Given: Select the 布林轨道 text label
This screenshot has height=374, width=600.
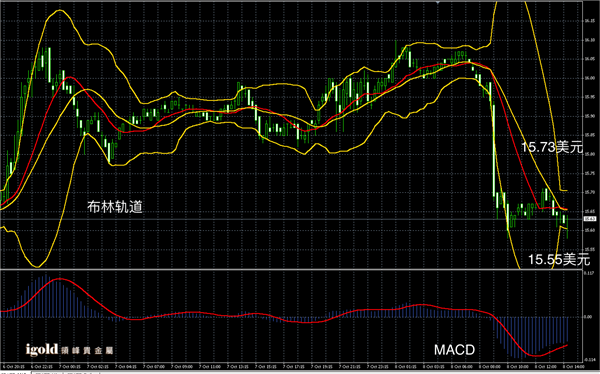Looking at the screenshot, I should click(x=115, y=207).
